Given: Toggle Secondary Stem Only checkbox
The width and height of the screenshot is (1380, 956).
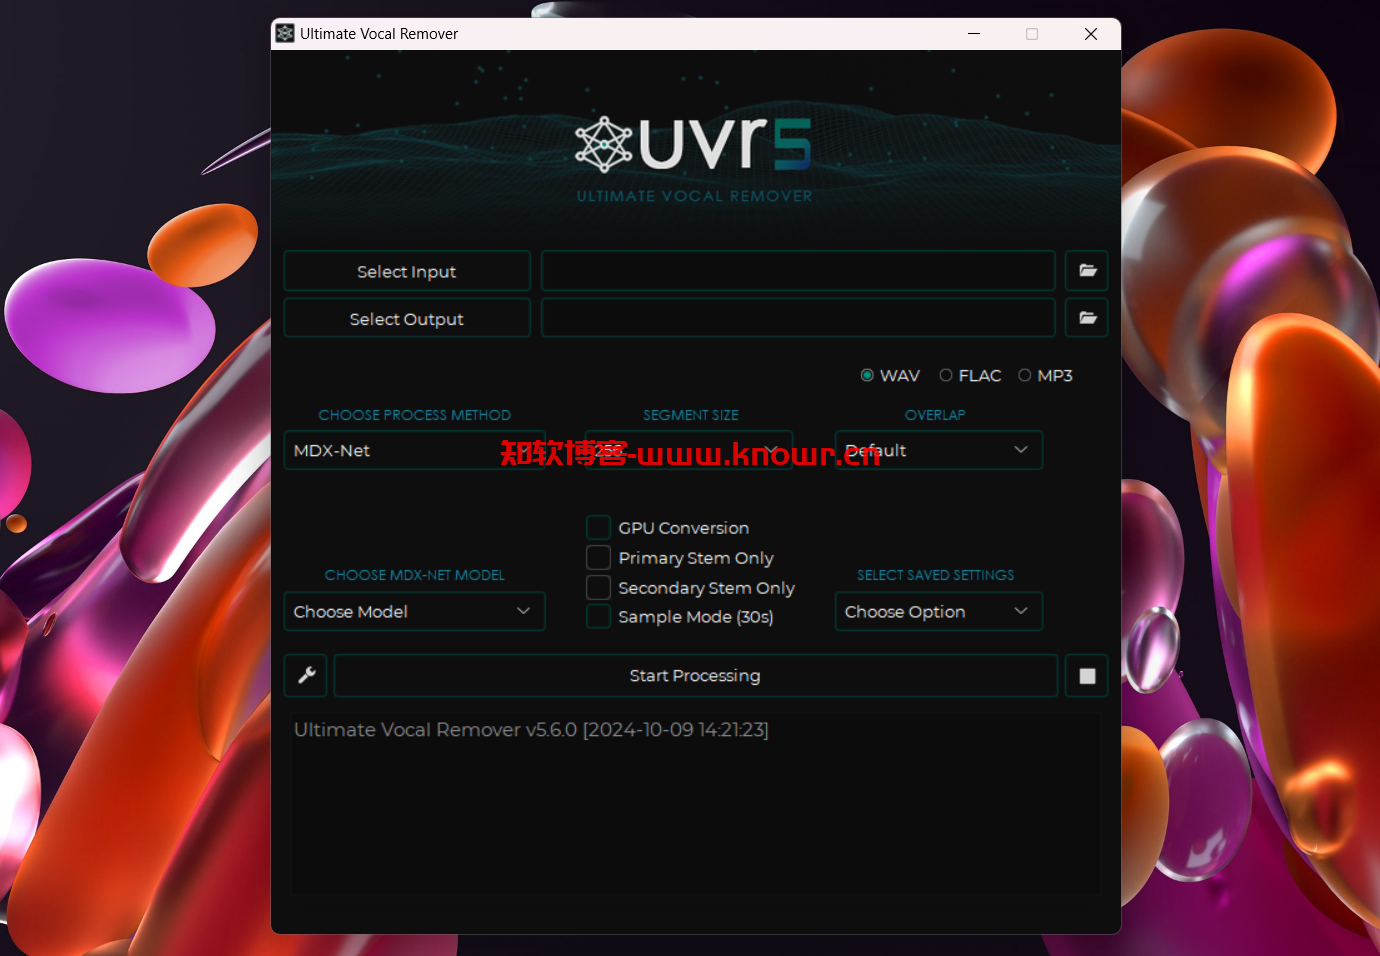Looking at the screenshot, I should click(598, 587).
